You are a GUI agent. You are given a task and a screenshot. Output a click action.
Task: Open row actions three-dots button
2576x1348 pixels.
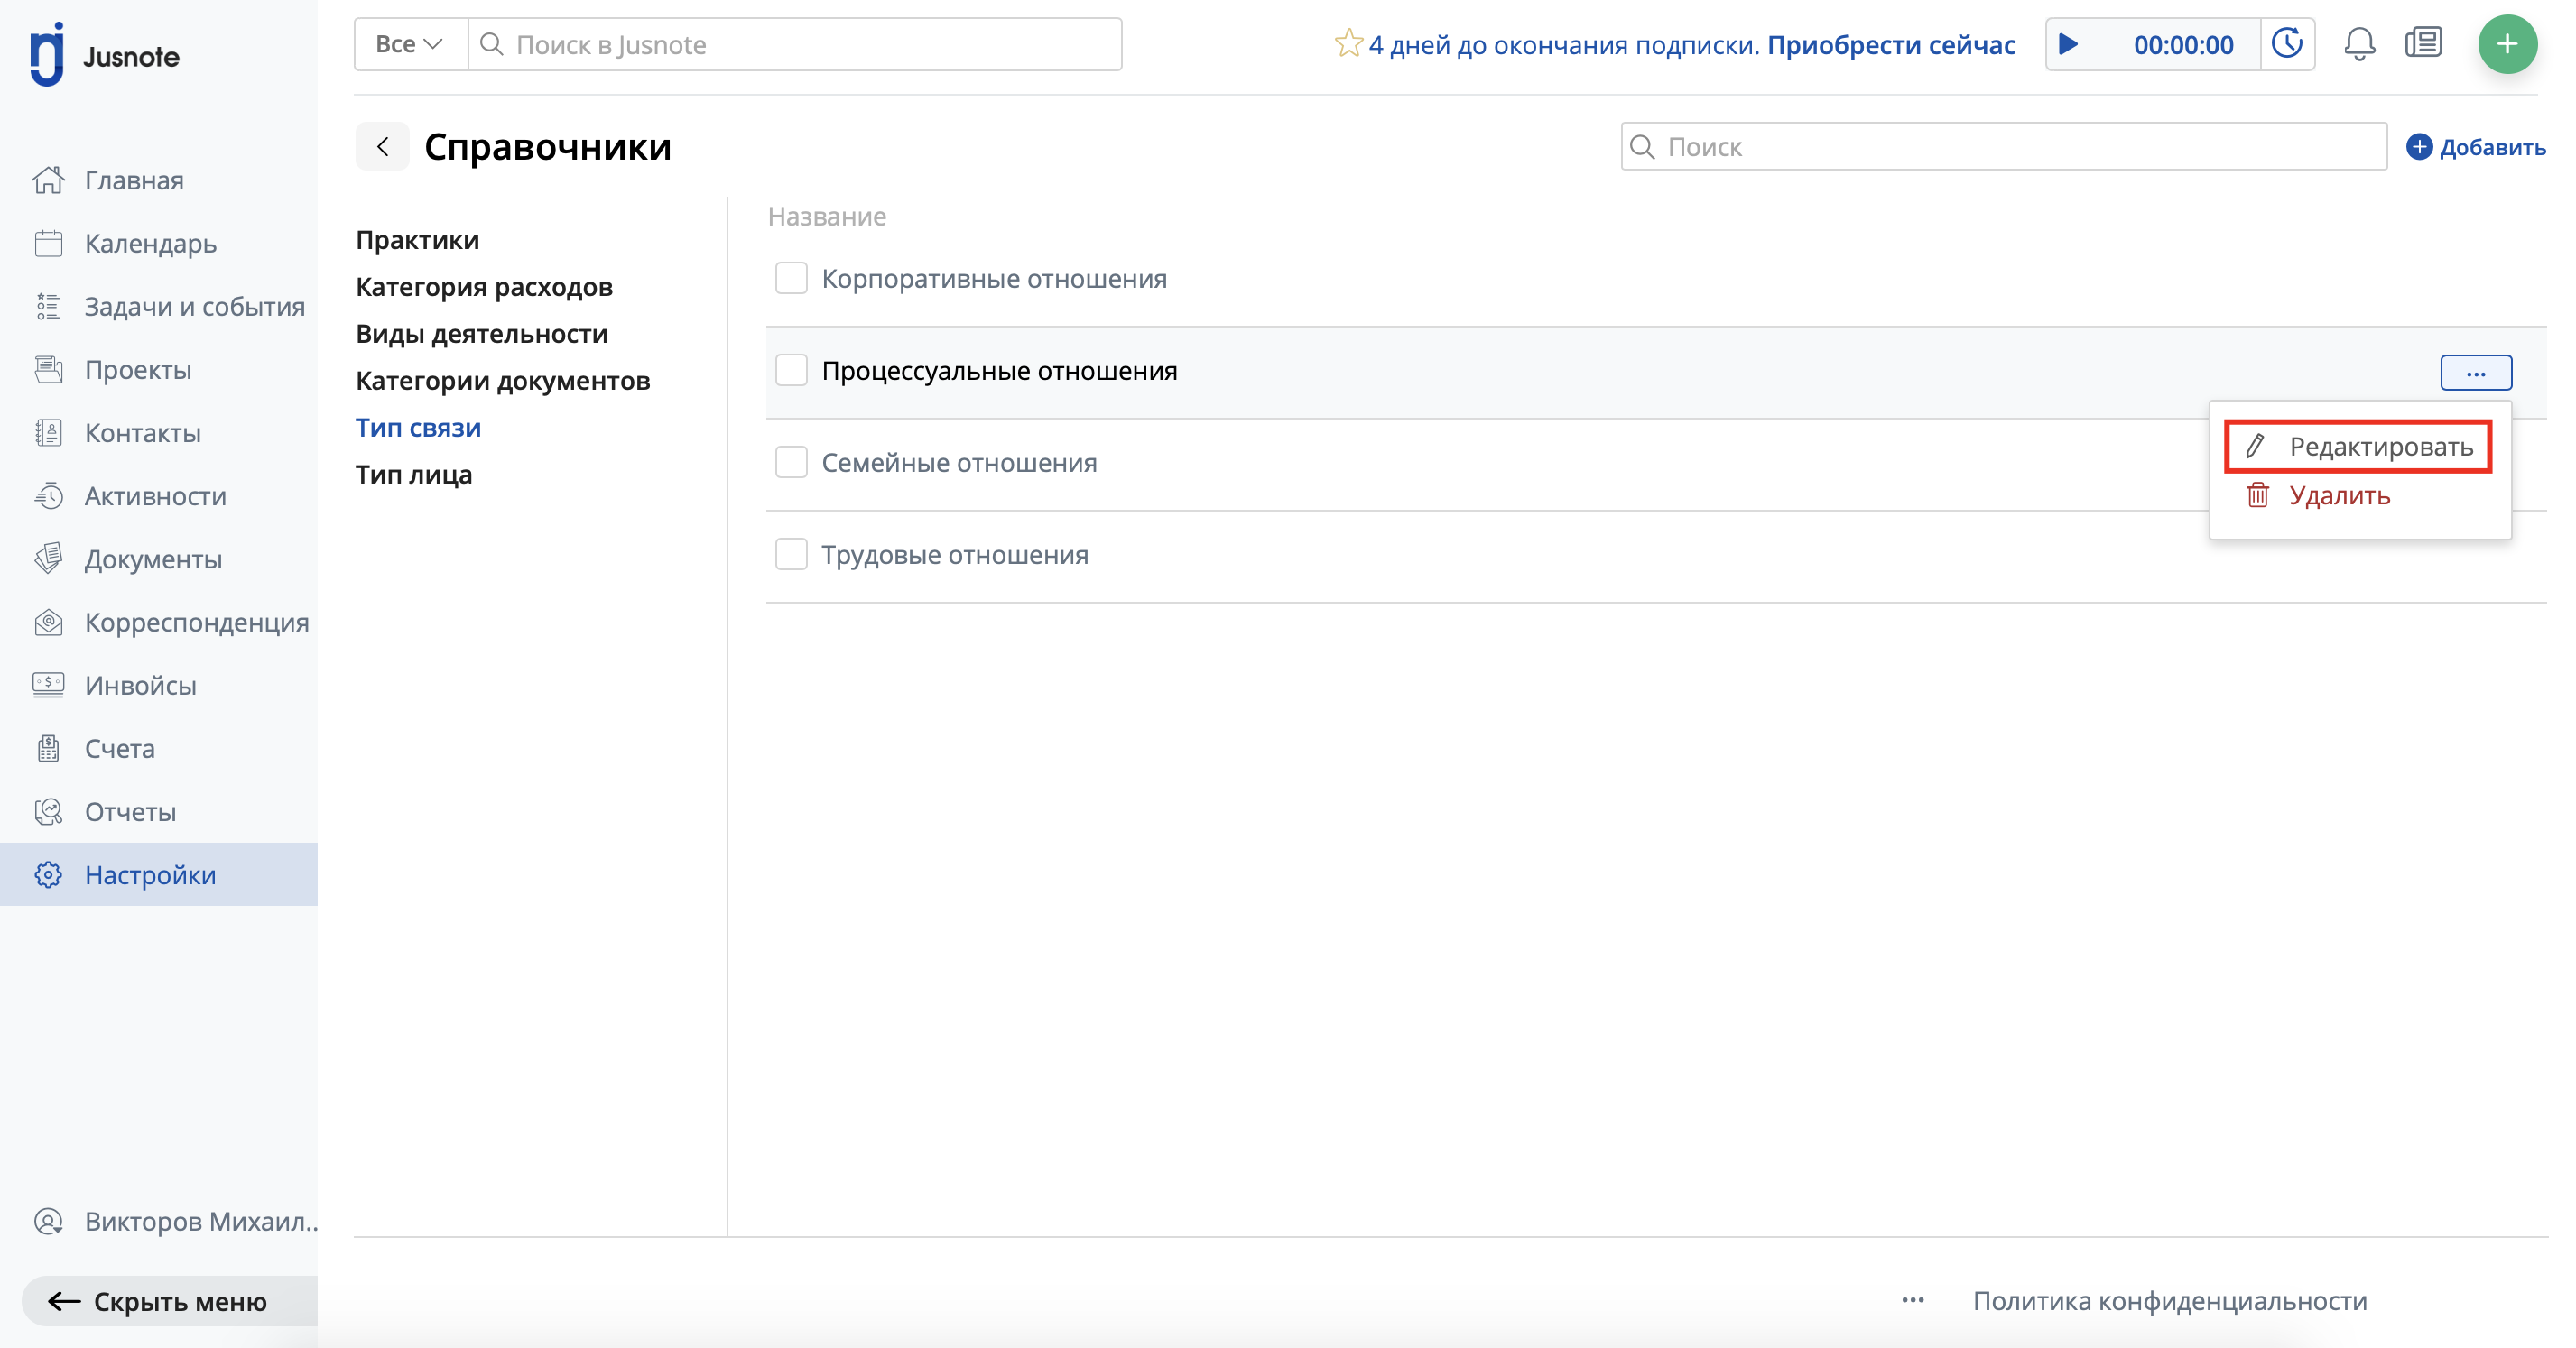tap(2475, 372)
